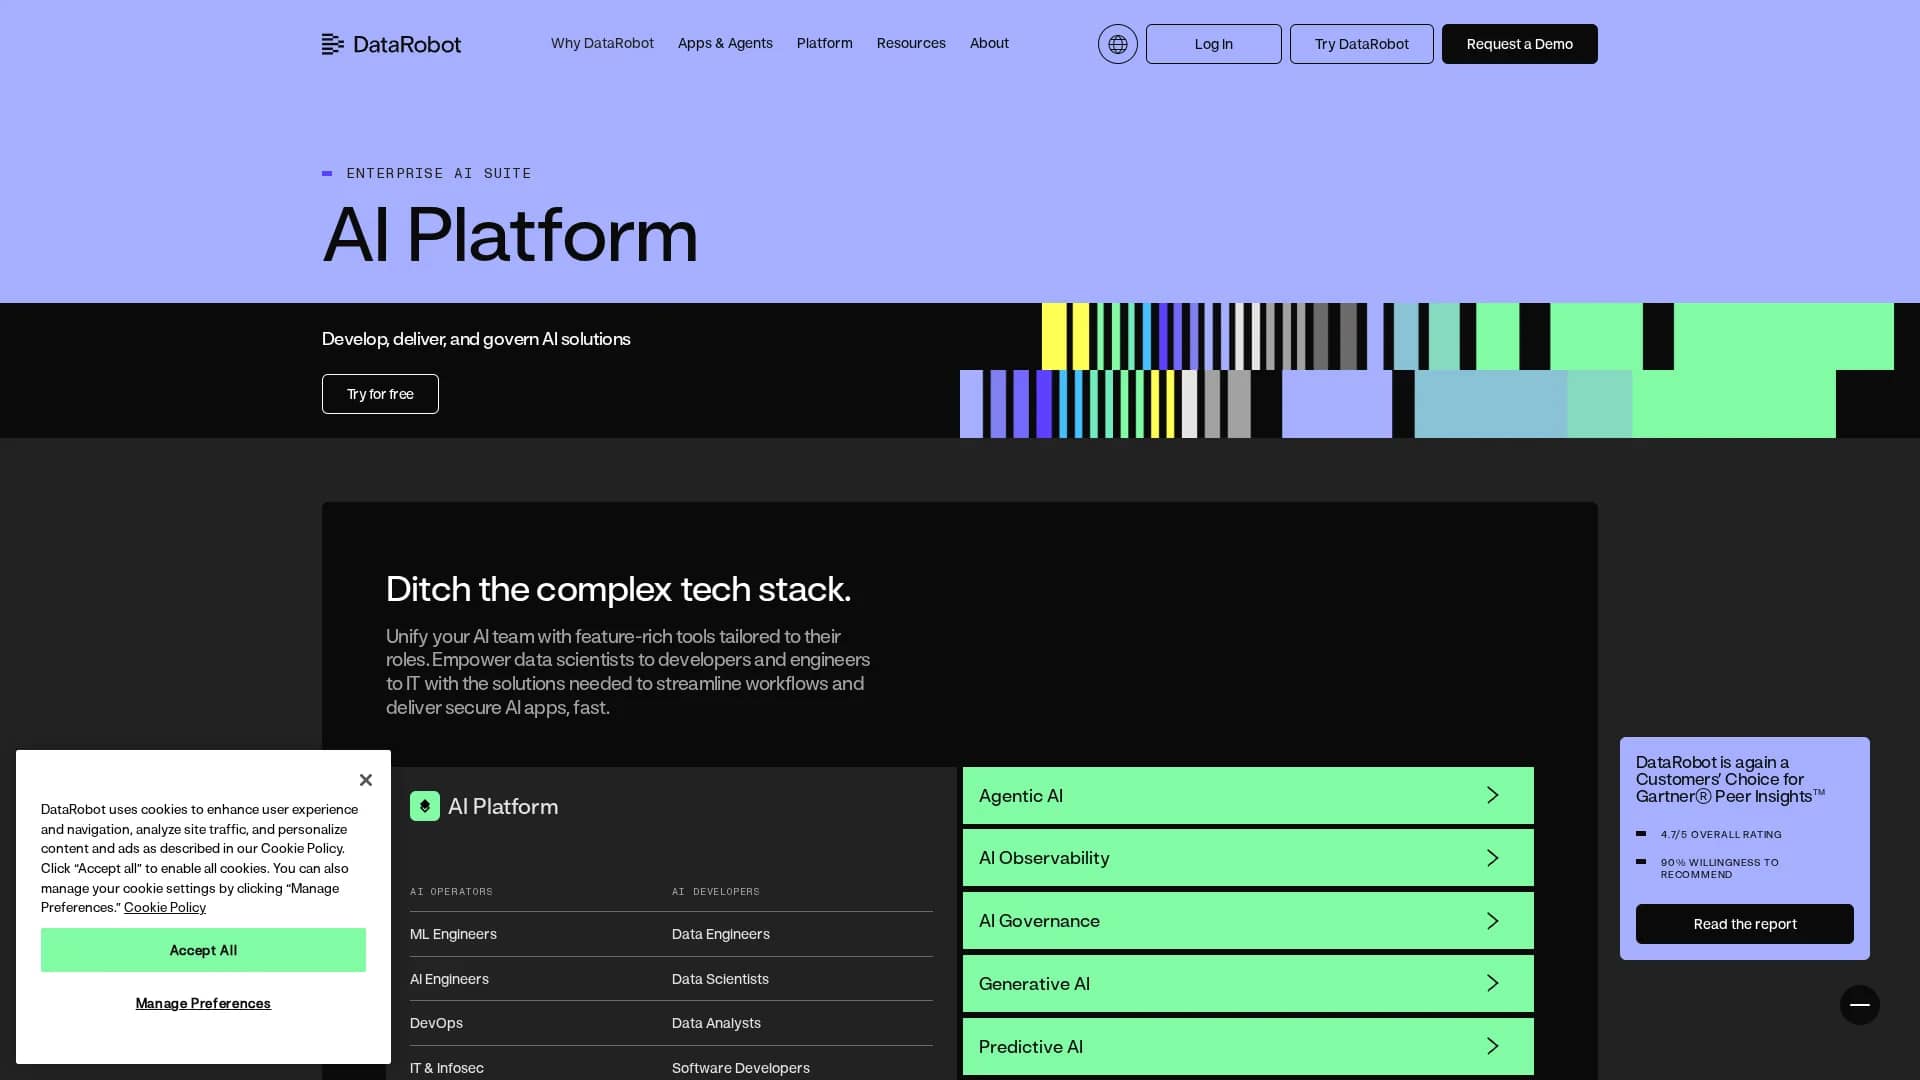The height and width of the screenshot is (1080, 1920).
Task: Click the 4.7/5 OVERALL RATING text
Action: (x=1721, y=834)
